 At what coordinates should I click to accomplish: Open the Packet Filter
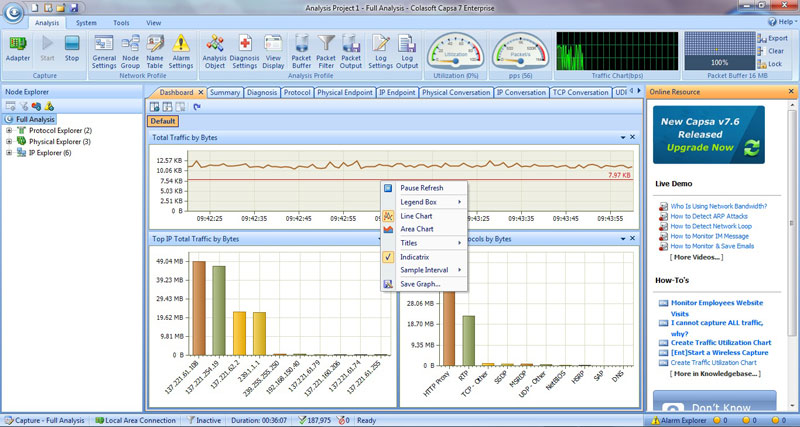(326, 52)
